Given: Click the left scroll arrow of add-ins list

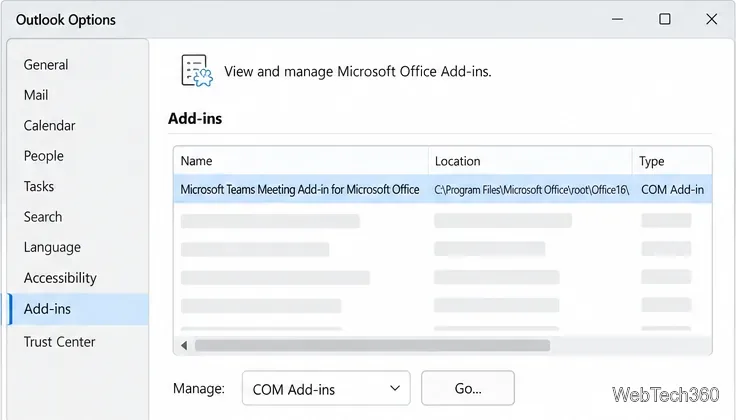Looking at the screenshot, I should click(x=184, y=346).
